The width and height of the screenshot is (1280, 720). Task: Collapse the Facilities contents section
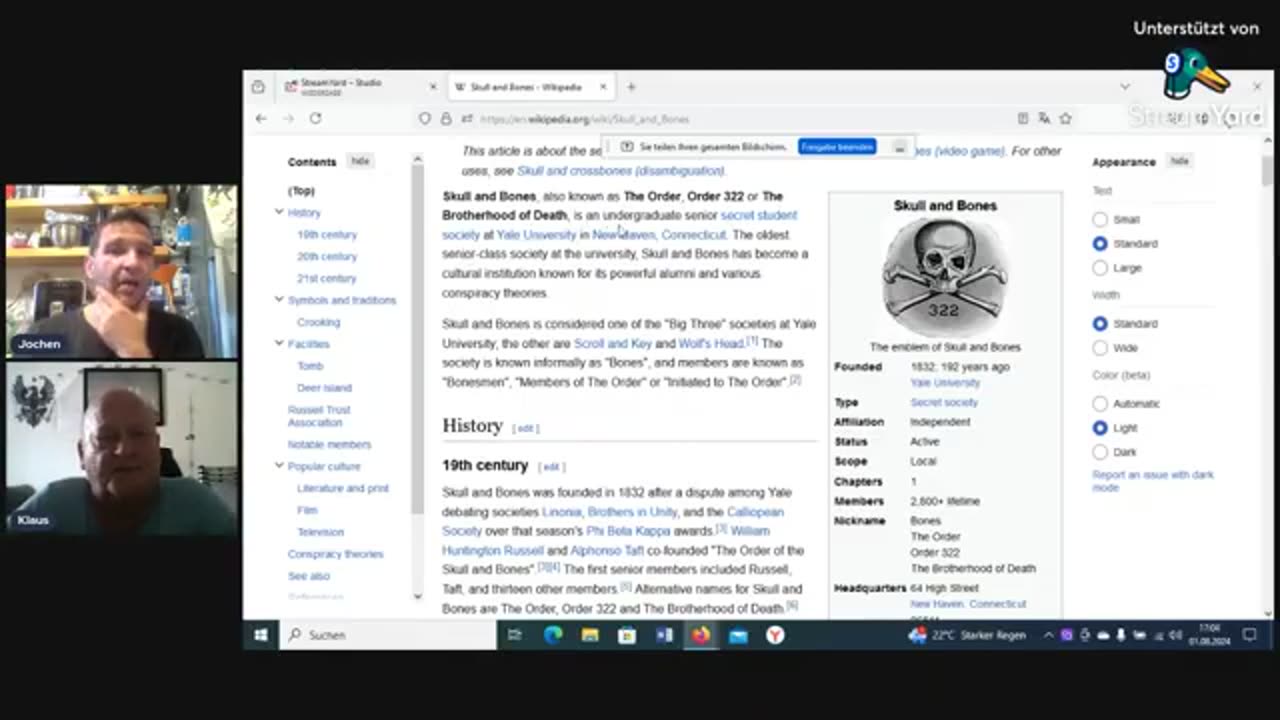[x=279, y=343]
